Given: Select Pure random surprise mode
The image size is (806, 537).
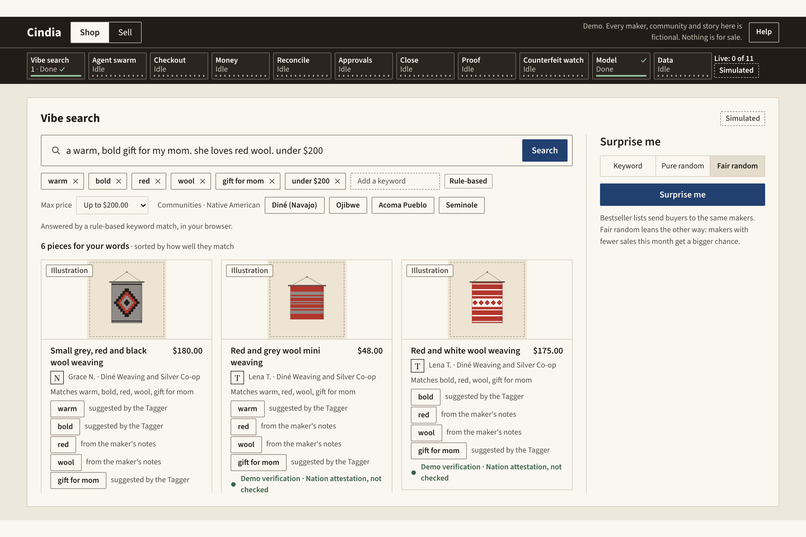Looking at the screenshot, I should pos(683,166).
